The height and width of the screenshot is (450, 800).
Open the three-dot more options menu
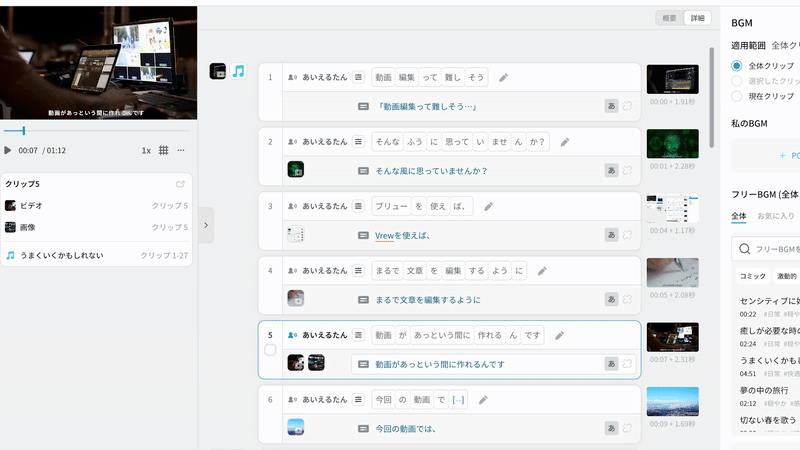coord(181,150)
